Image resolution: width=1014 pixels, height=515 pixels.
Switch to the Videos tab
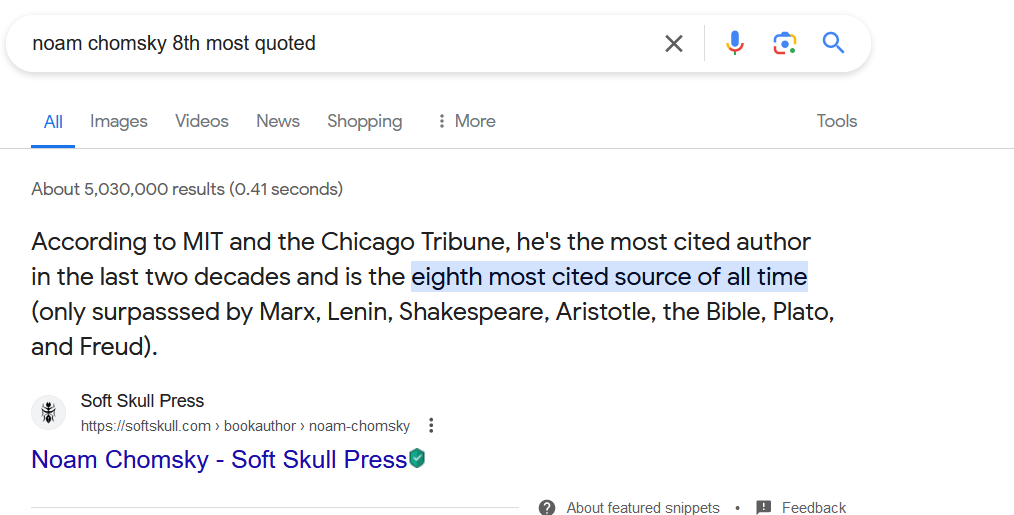pos(202,121)
